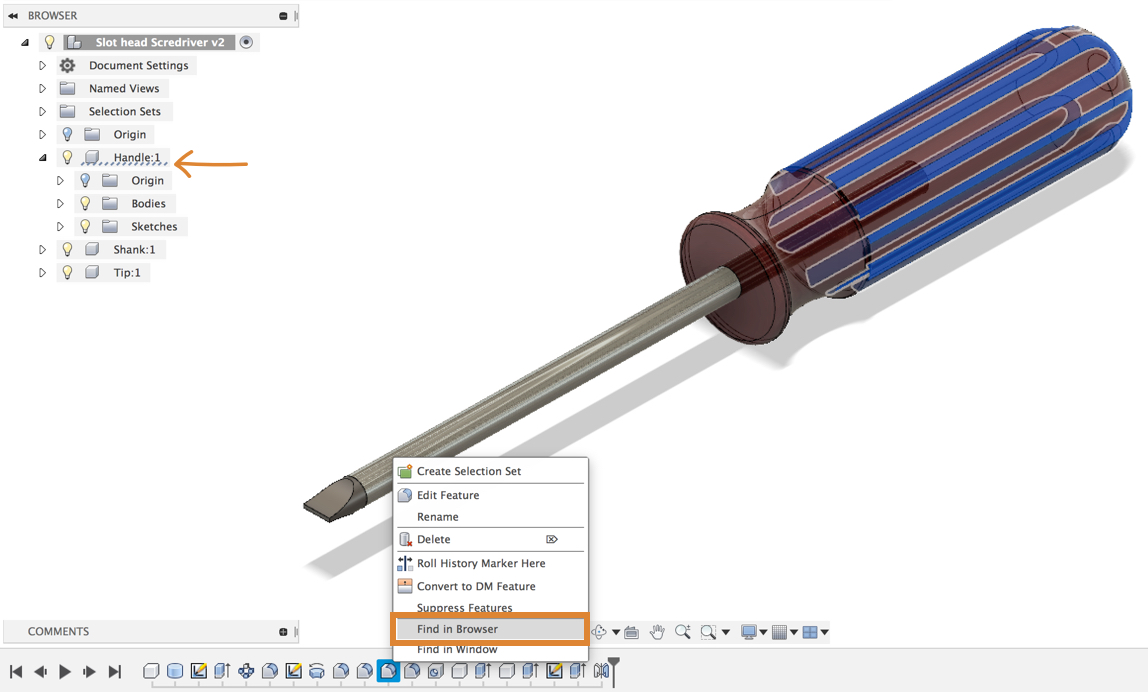Toggle the Sketches folder lightbulb
This screenshot has height=692, width=1148.
tap(85, 226)
